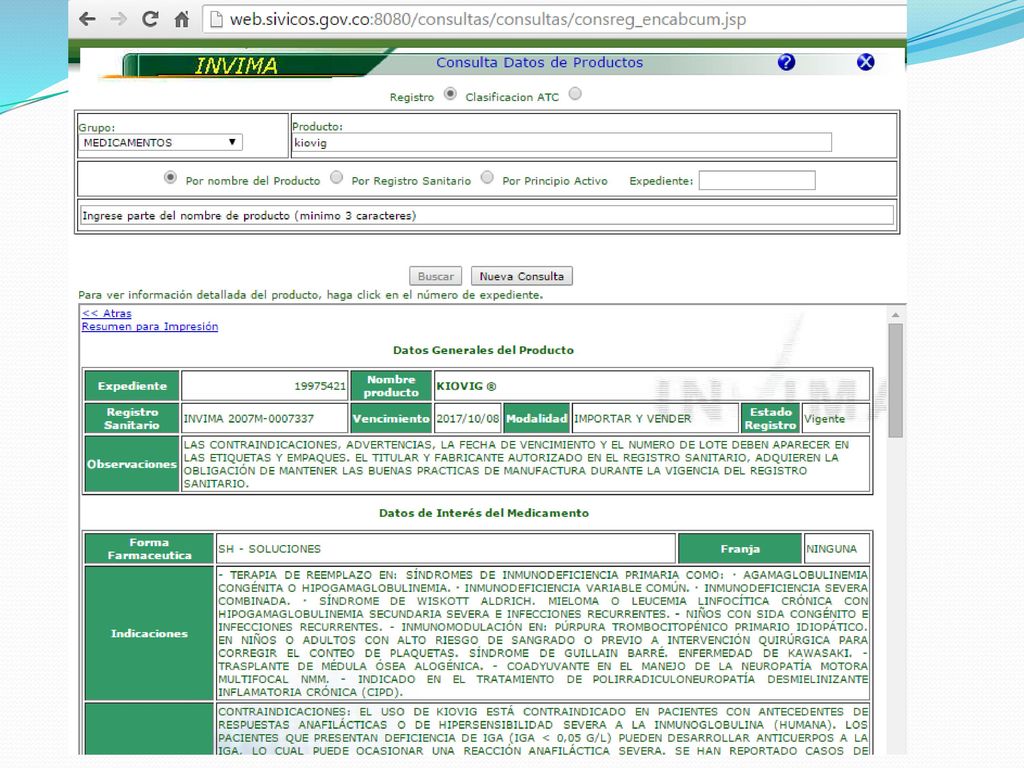Viewport: 1024px width, 768px height.
Task: Click the Datos de Interés del Medicamento heading
Action: (484, 513)
